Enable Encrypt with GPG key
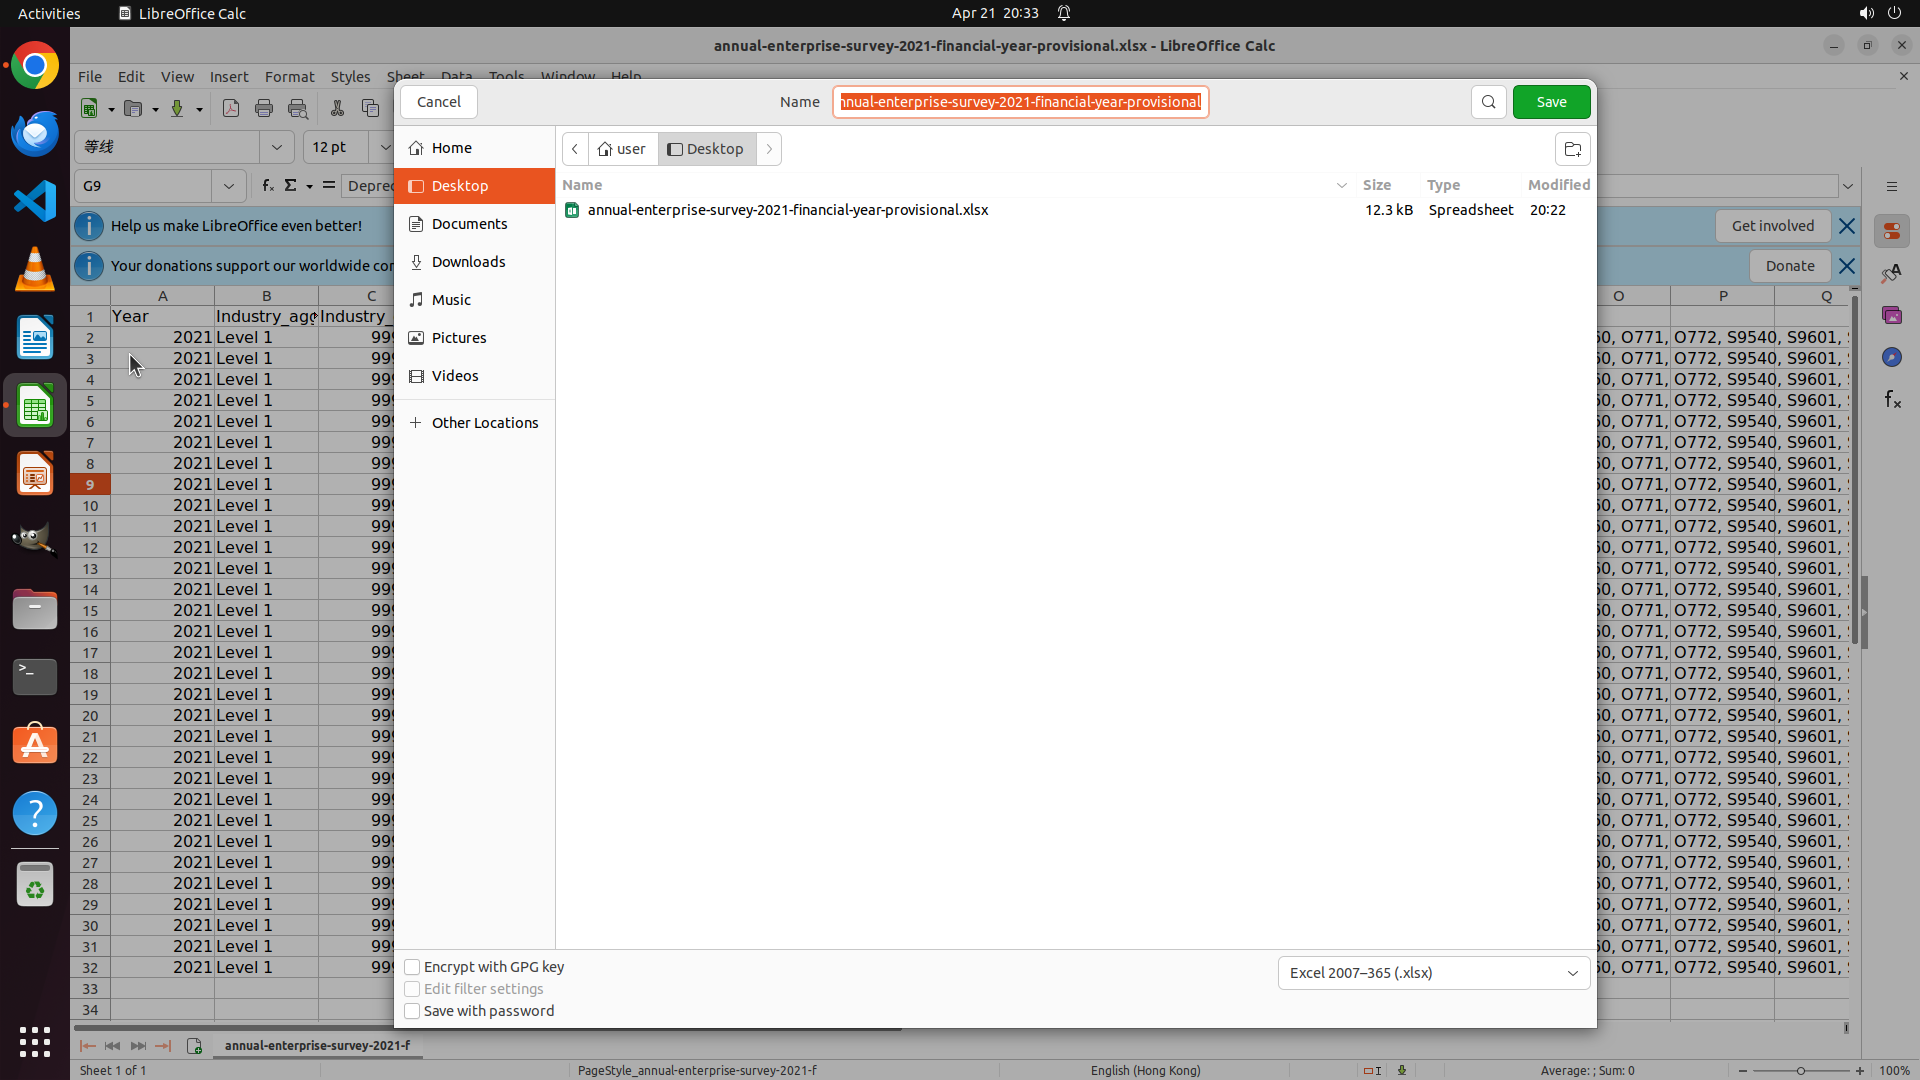 (412, 967)
